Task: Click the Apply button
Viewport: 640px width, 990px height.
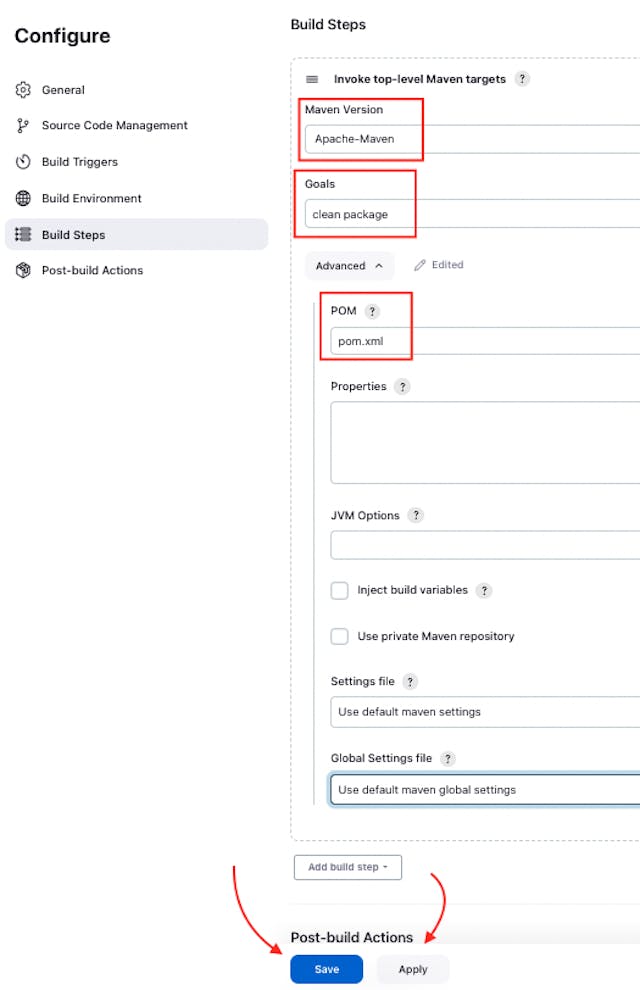Action: coord(412,968)
